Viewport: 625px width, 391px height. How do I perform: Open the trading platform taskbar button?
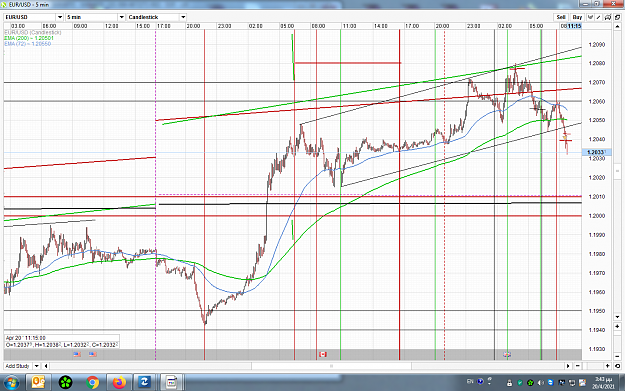click(x=171, y=383)
